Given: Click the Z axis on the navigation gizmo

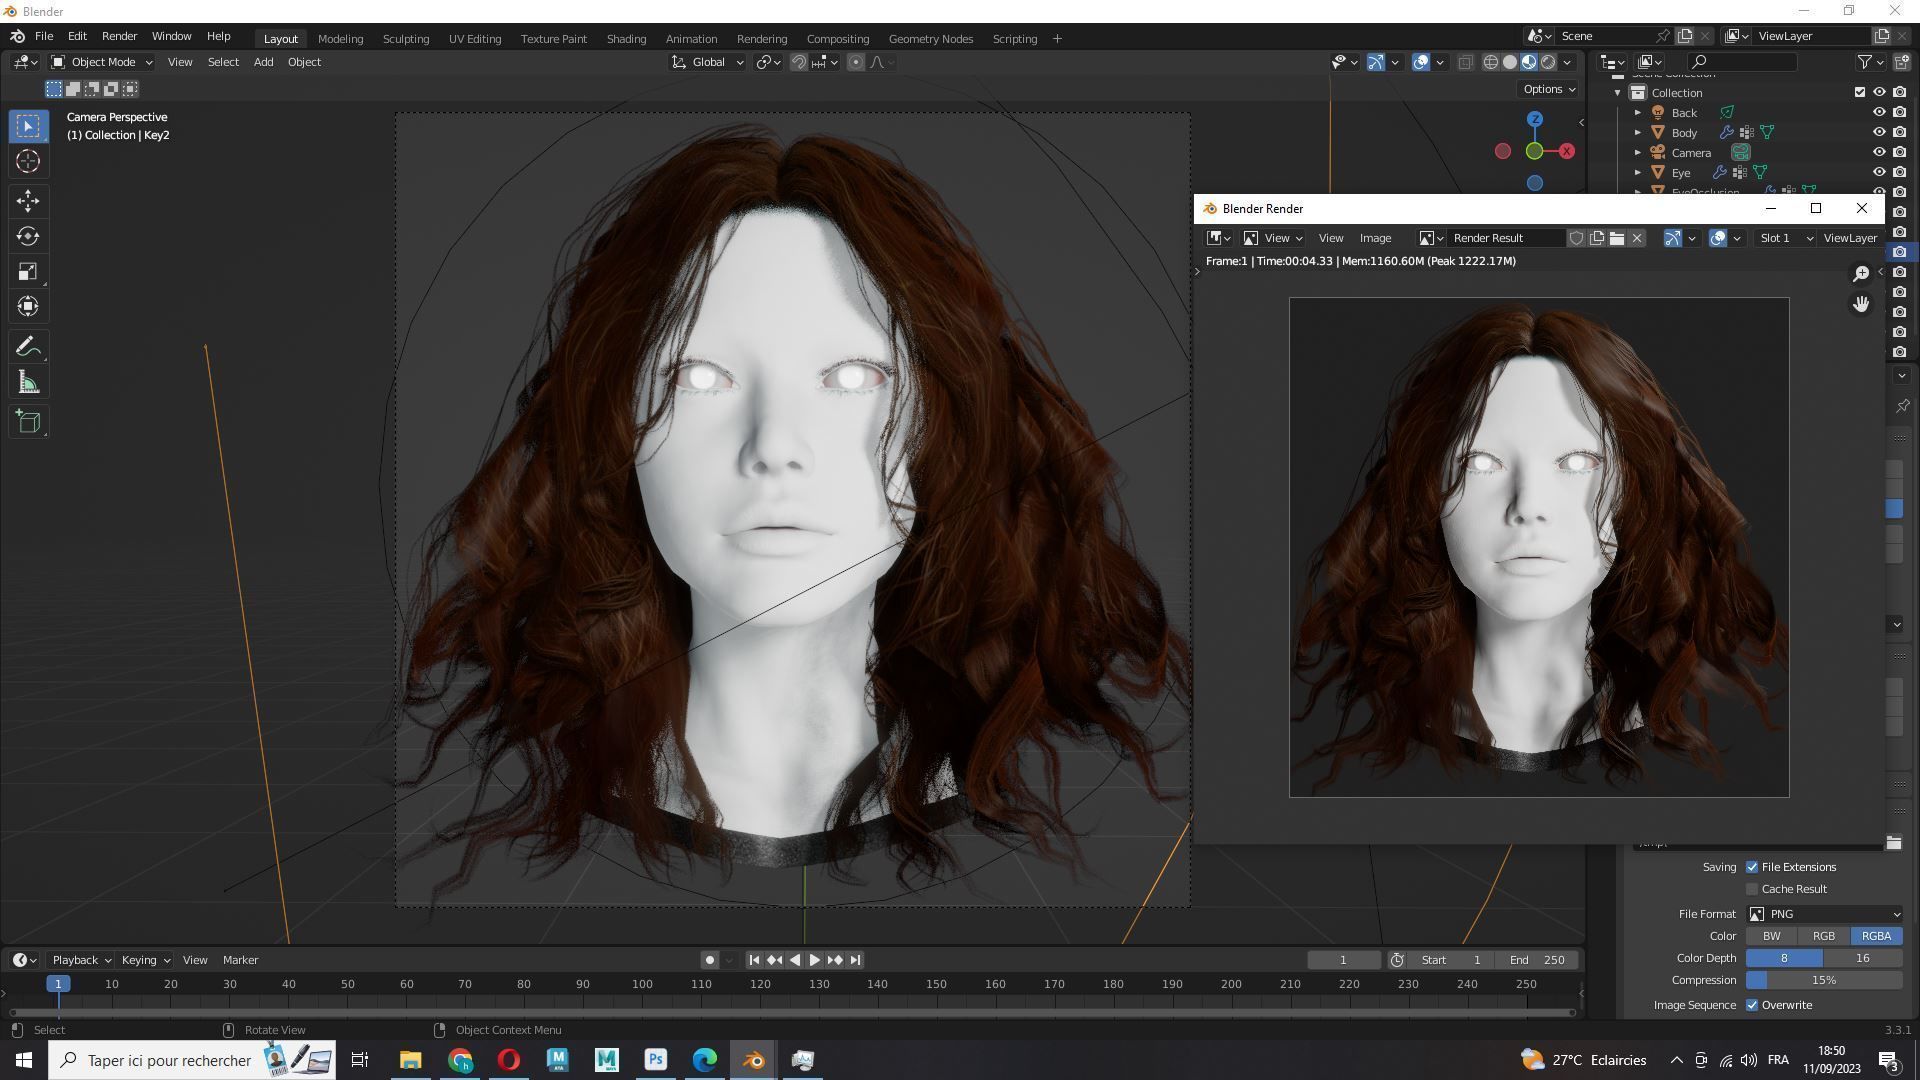Looking at the screenshot, I should tap(1535, 119).
